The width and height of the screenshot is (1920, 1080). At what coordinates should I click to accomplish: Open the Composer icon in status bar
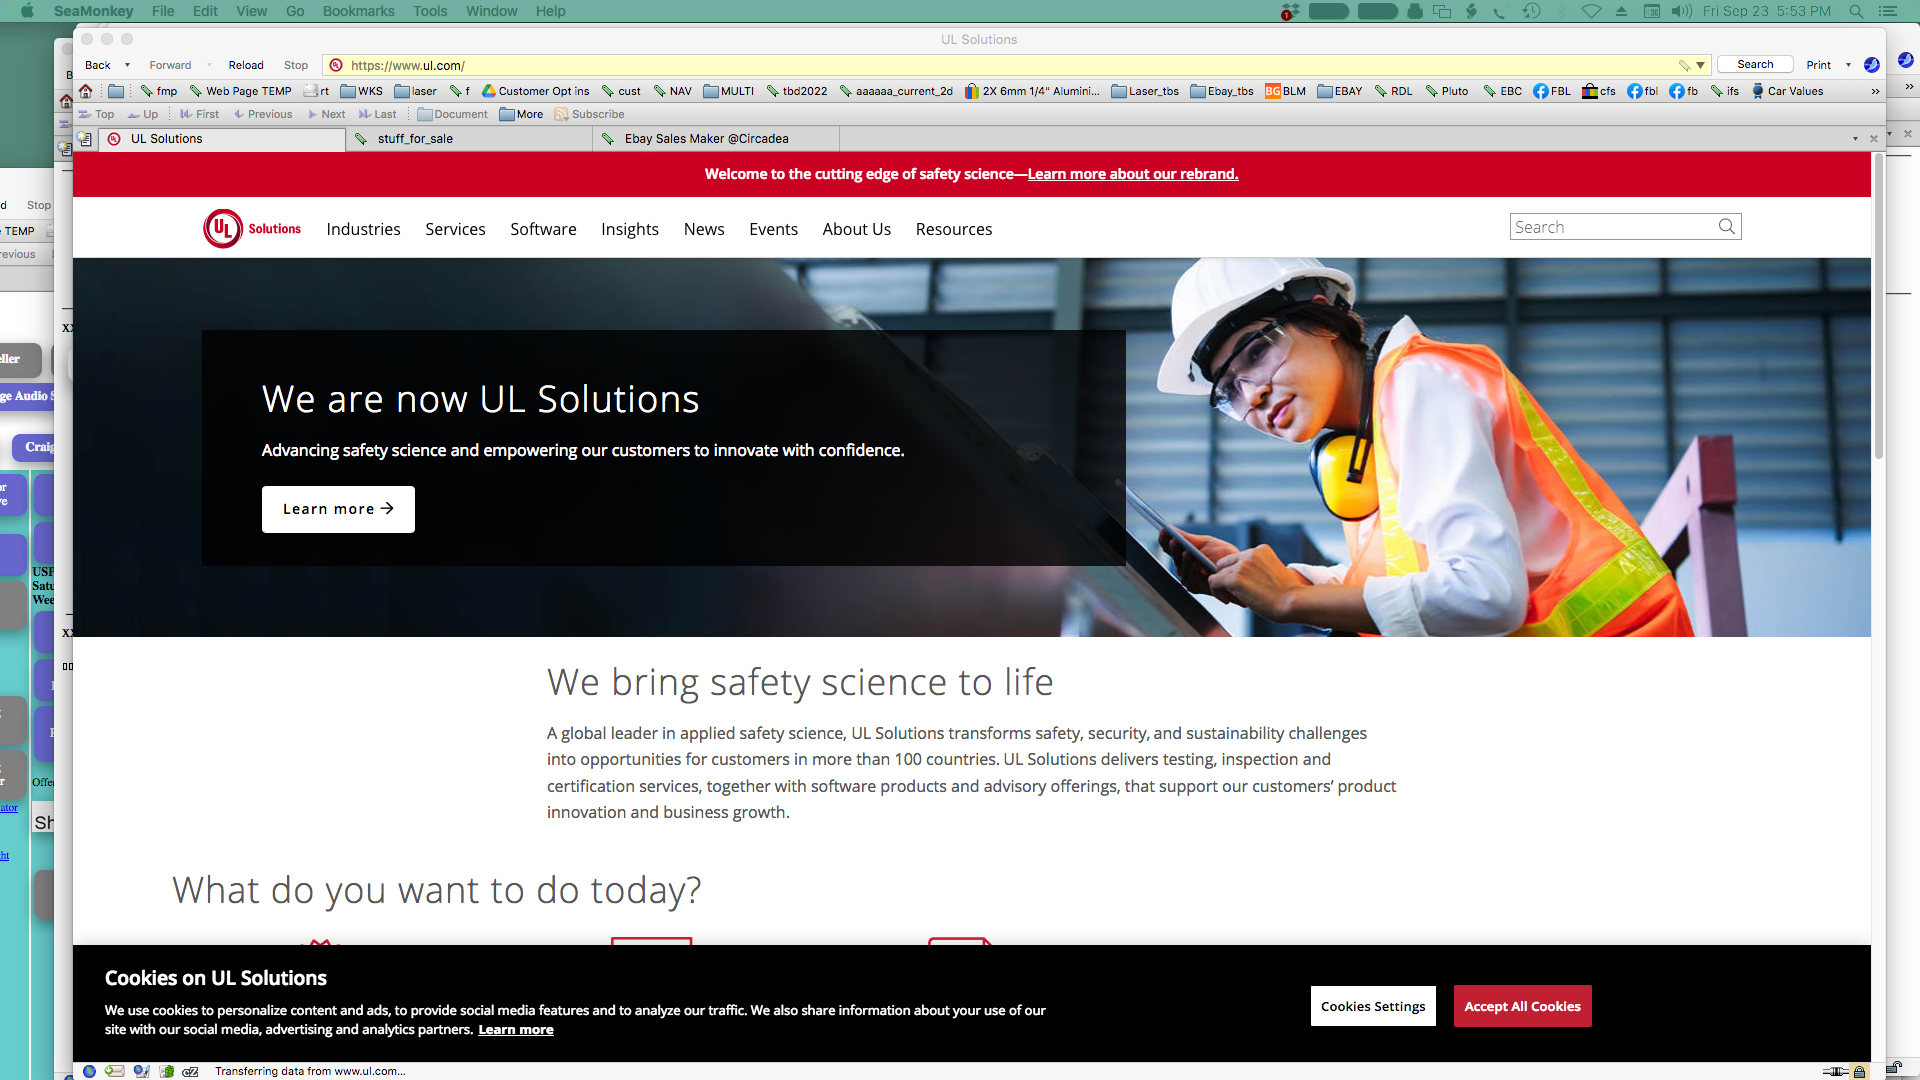[141, 1071]
